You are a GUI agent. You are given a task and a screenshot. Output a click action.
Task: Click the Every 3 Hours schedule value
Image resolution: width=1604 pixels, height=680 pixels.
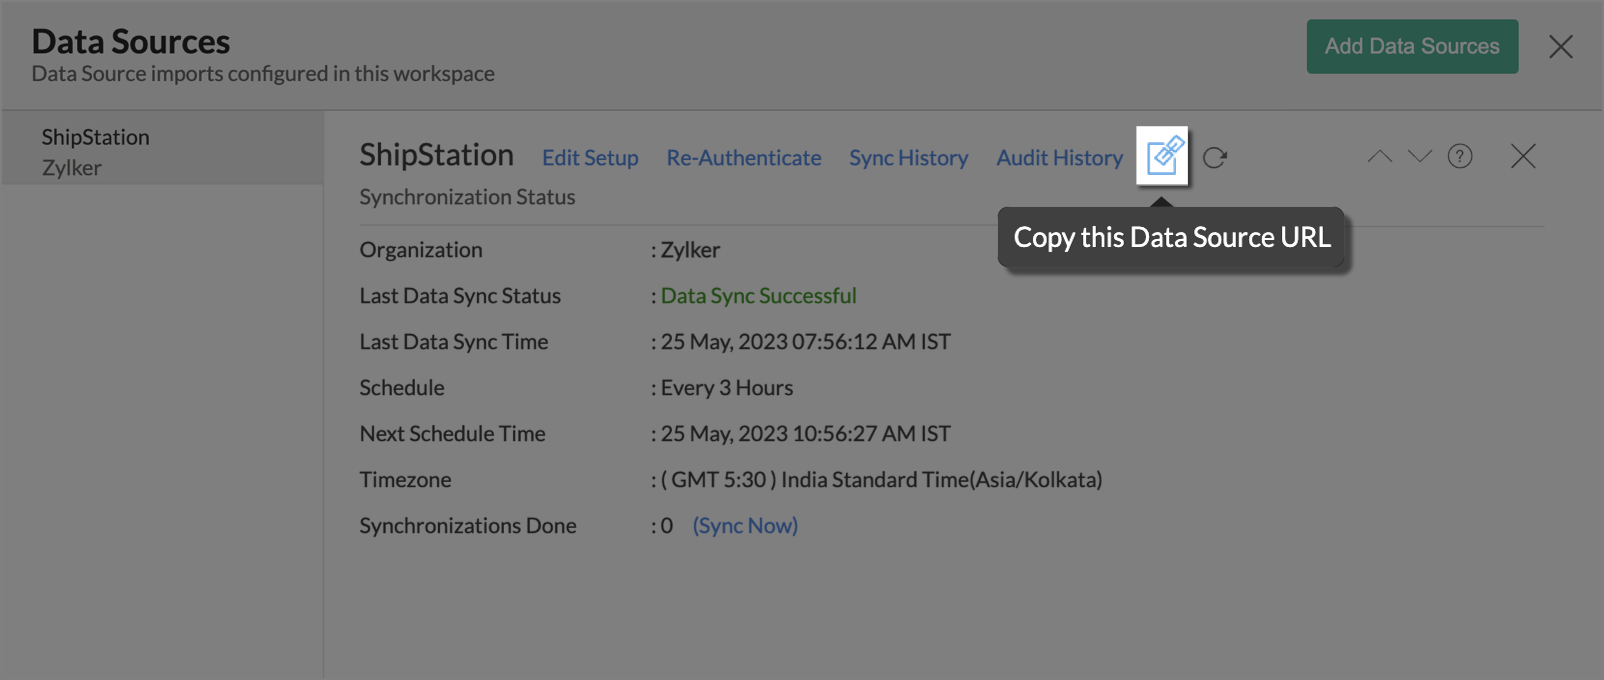[x=727, y=388]
